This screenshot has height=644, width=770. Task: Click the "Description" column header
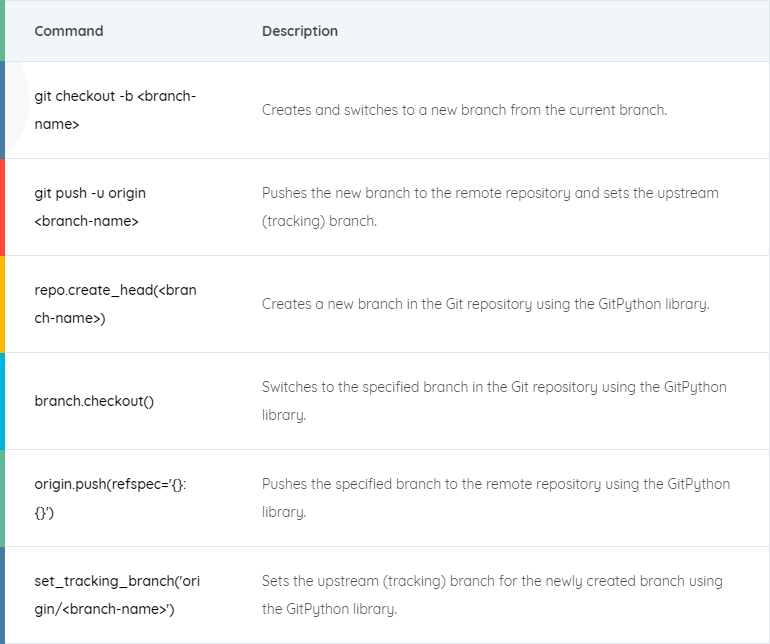click(x=300, y=31)
